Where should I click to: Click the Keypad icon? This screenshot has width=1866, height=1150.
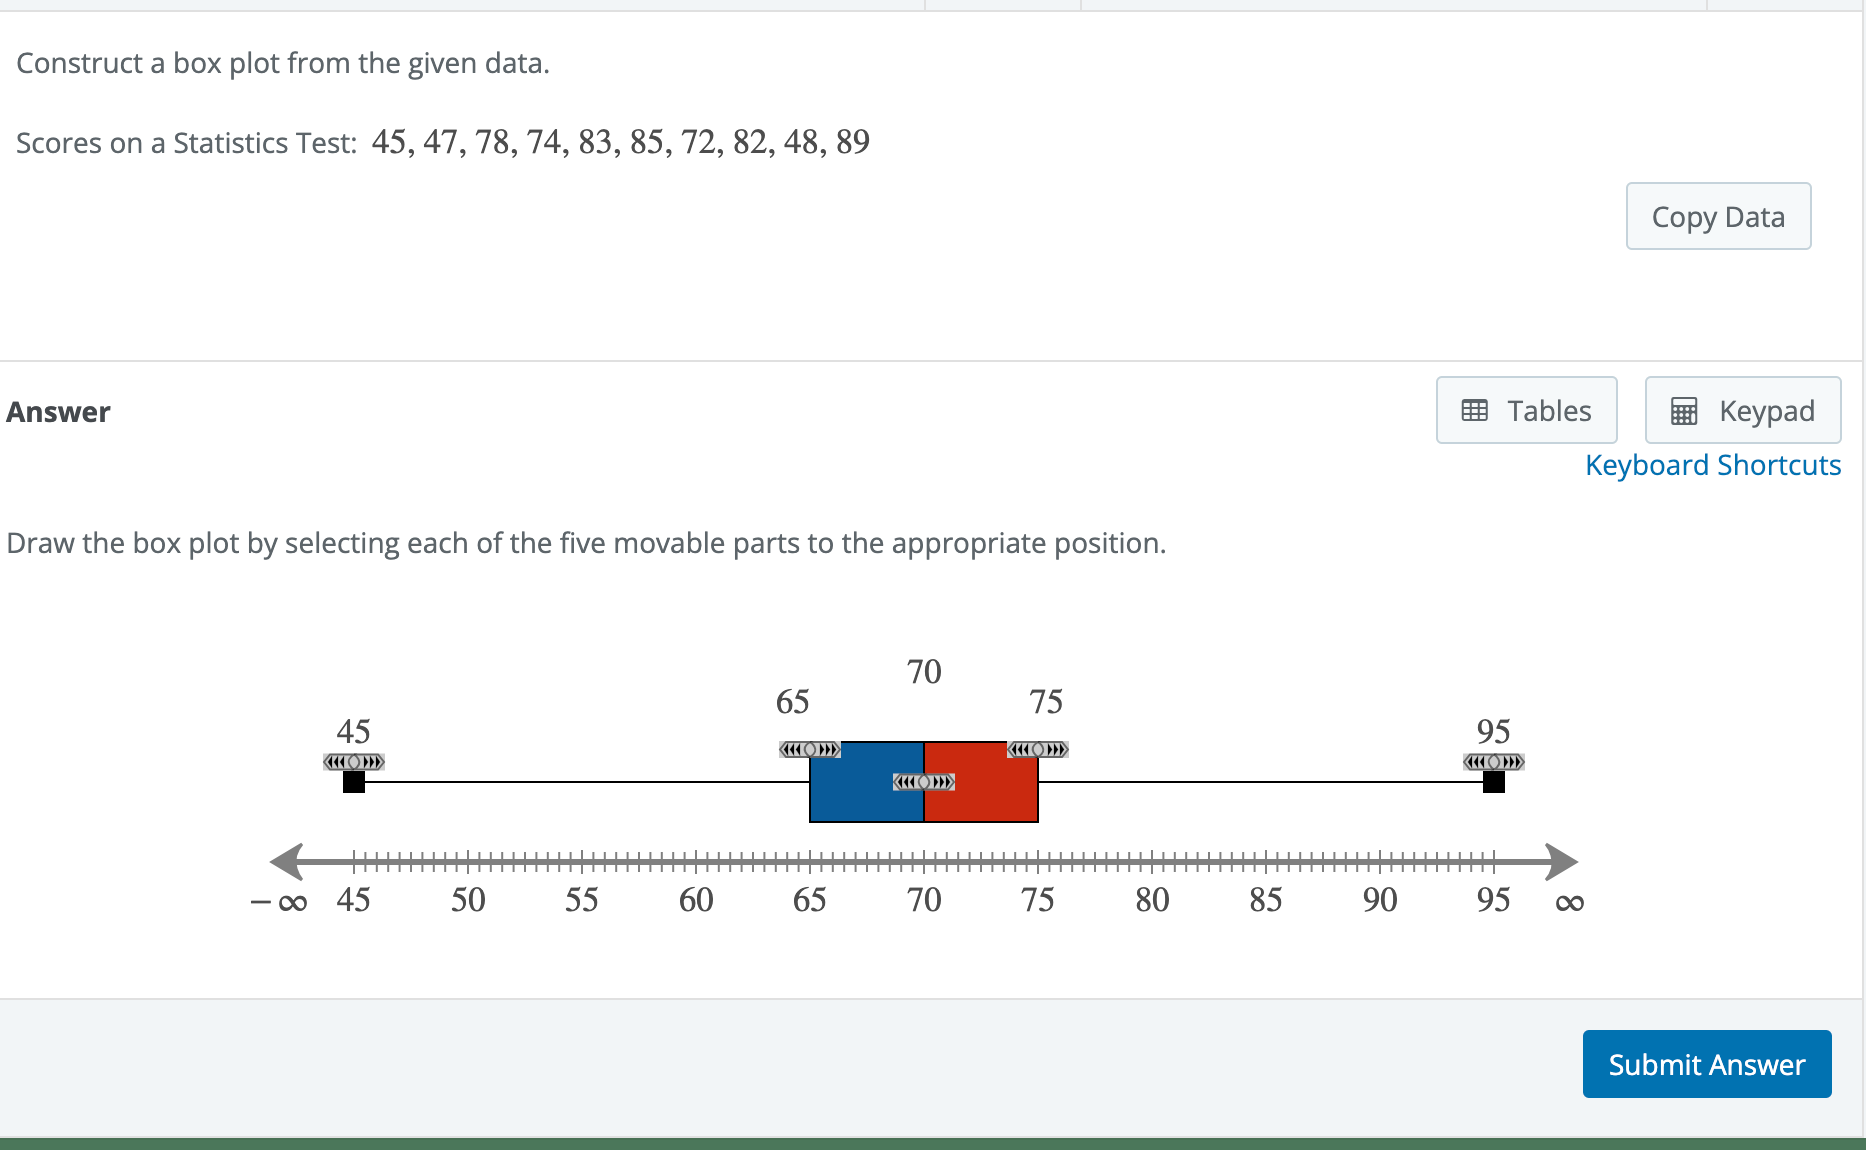pos(1685,410)
